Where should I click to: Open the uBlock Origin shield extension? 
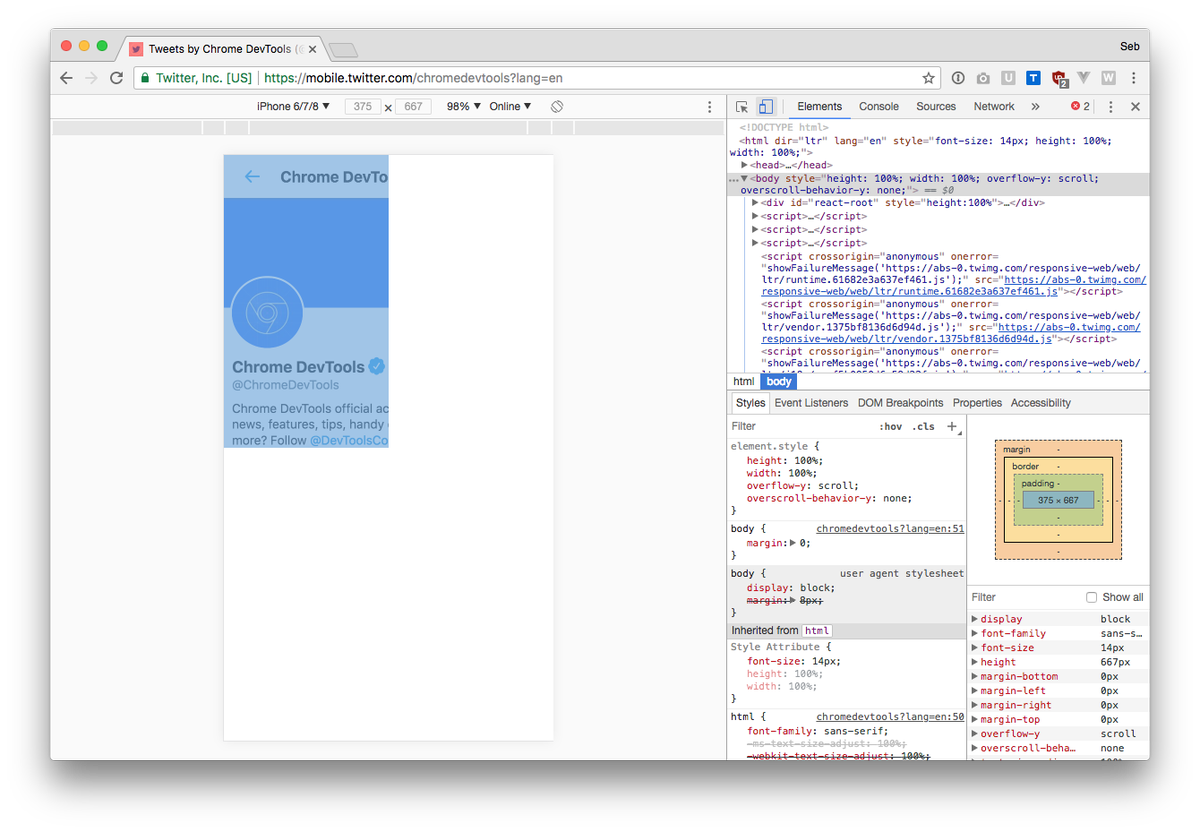(1059, 79)
